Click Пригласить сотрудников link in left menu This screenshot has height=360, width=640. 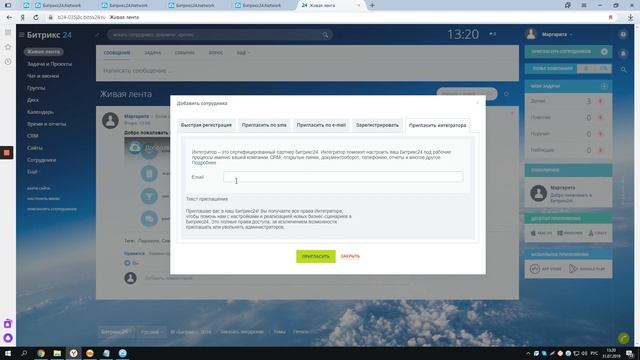pos(52,209)
